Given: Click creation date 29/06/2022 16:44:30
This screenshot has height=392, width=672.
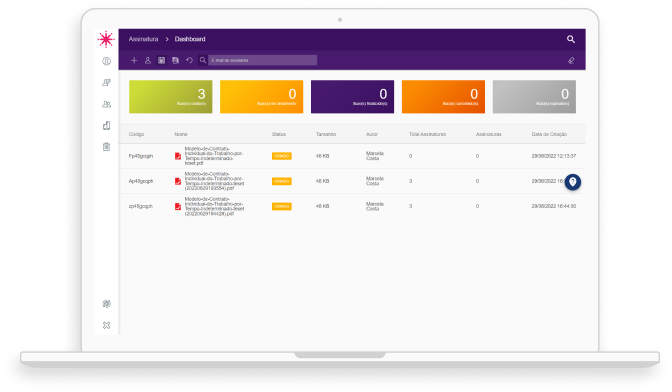Looking at the screenshot, I should pos(554,206).
